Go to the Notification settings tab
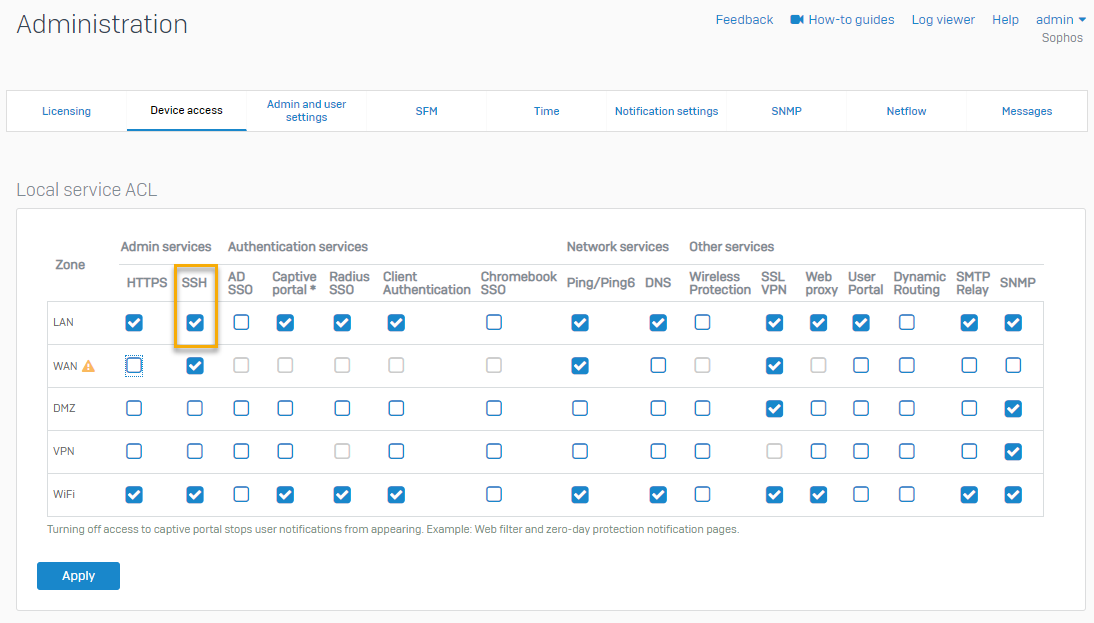 click(x=666, y=111)
